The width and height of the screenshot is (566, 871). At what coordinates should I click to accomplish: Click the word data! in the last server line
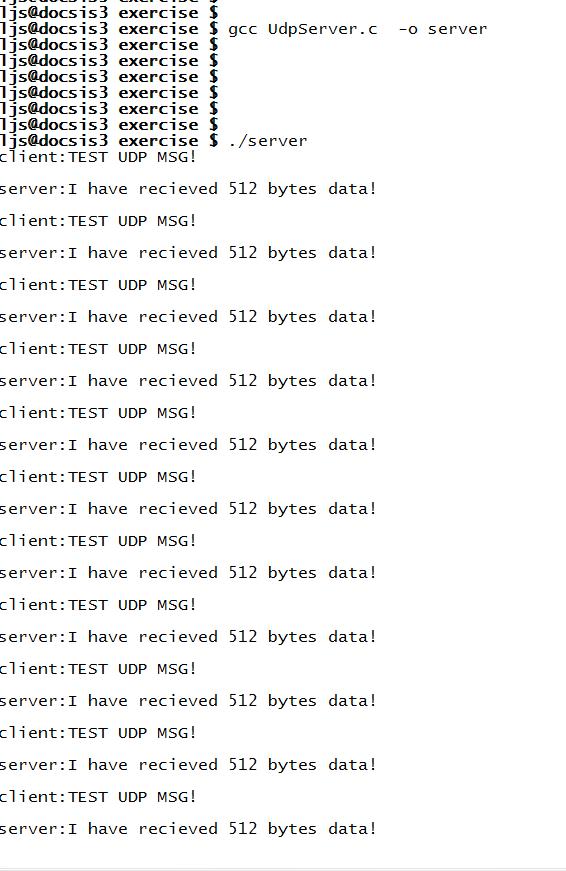pyautogui.click(x=352, y=829)
